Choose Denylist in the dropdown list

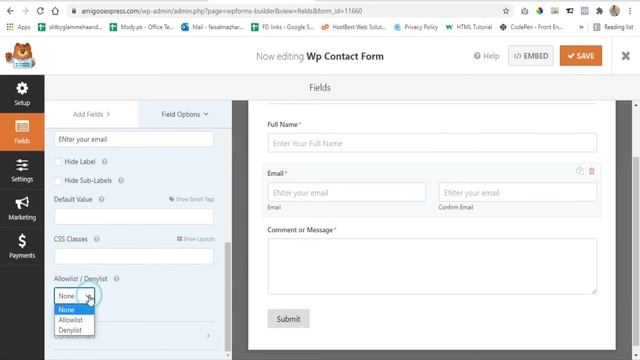tap(74, 330)
